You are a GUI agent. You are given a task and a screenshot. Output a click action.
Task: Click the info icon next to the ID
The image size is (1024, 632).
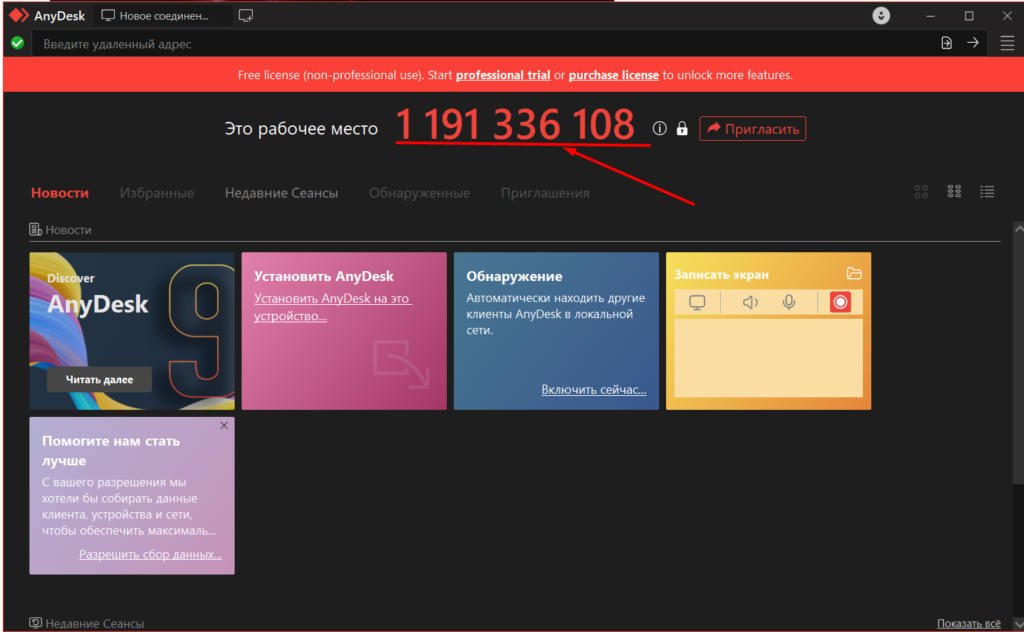pyautogui.click(x=659, y=129)
